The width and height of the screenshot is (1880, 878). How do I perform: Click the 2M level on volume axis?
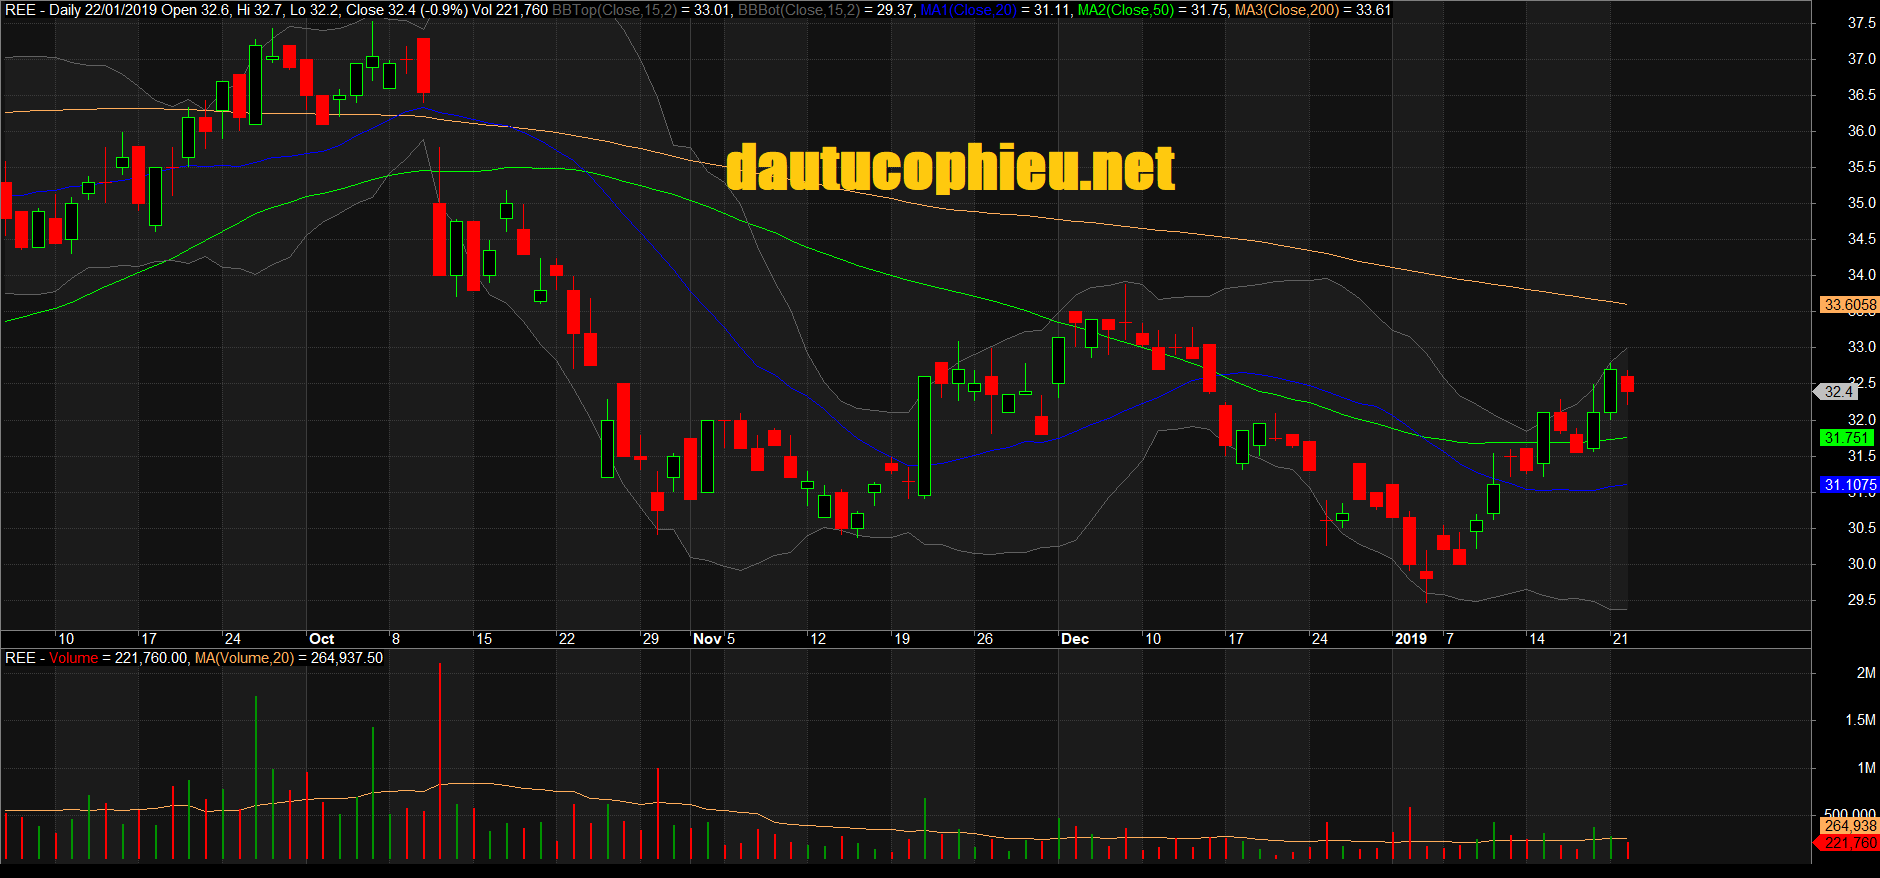coord(1866,673)
